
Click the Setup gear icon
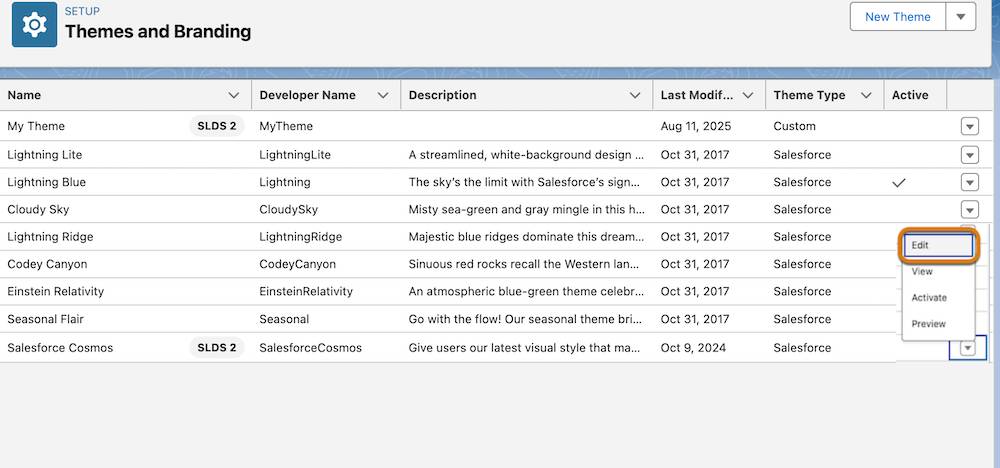[x=34, y=25]
